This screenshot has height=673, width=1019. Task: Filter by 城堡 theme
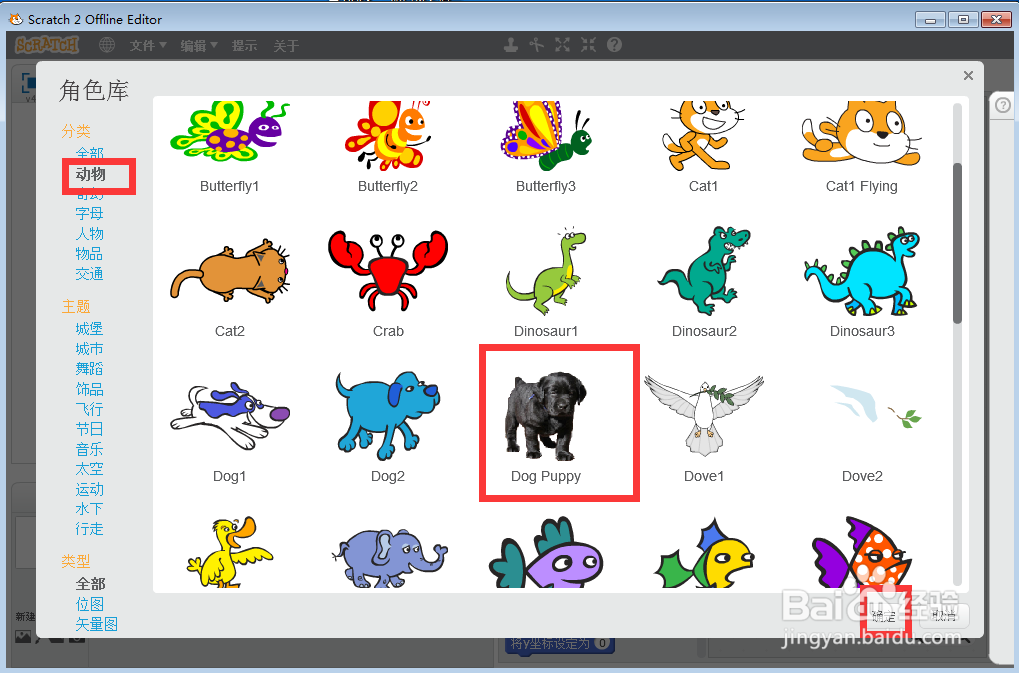90,329
